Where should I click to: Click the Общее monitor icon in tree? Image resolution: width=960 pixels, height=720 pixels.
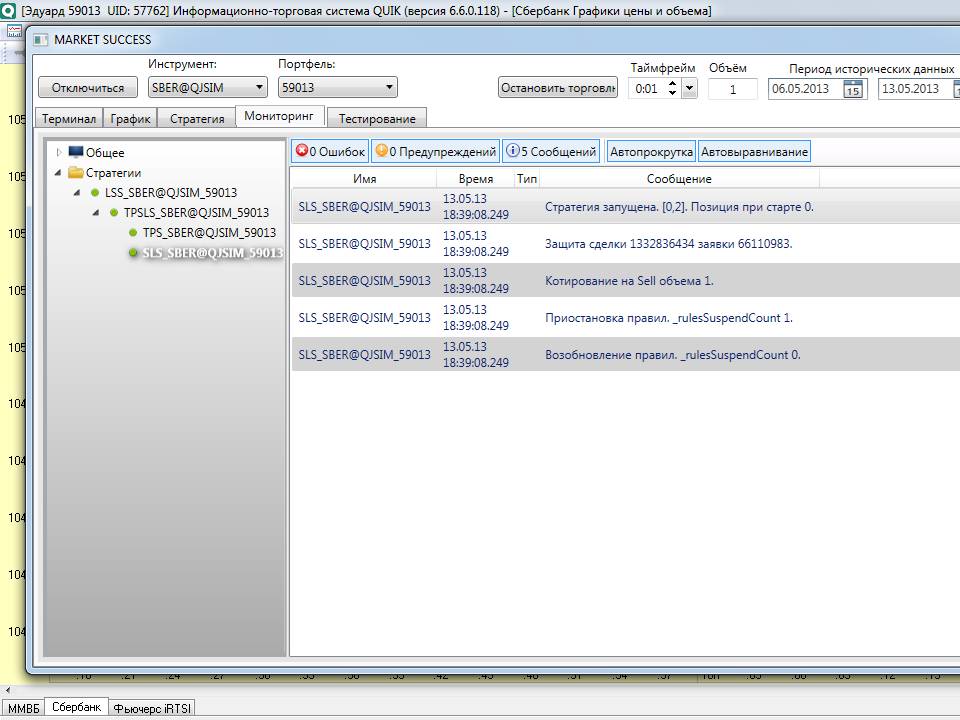click(76, 153)
